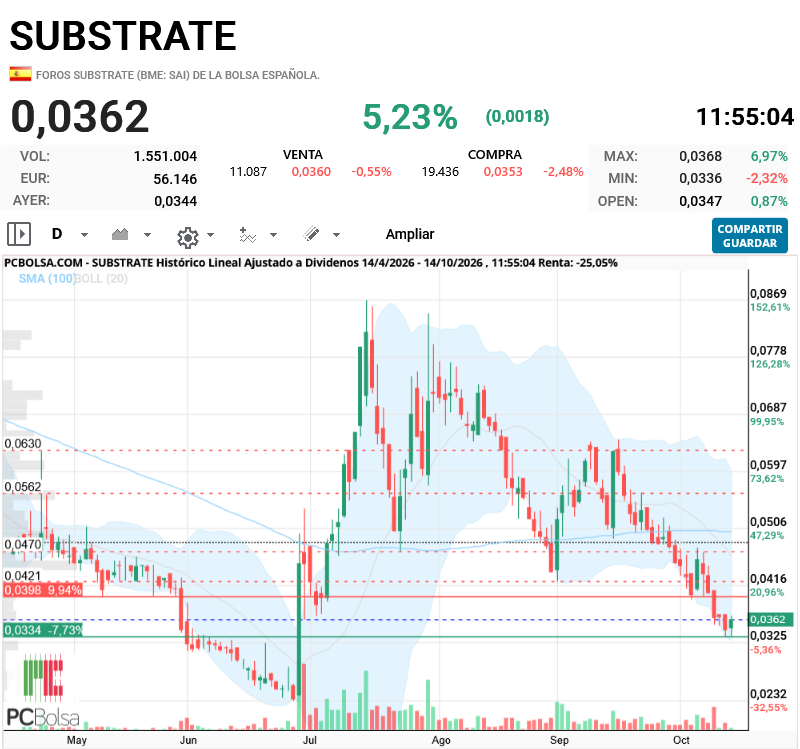The width and height of the screenshot is (800, 749).
Task: Click the COMPARTIR GUARDAR button
Action: pyautogui.click(x=750, y=236)
